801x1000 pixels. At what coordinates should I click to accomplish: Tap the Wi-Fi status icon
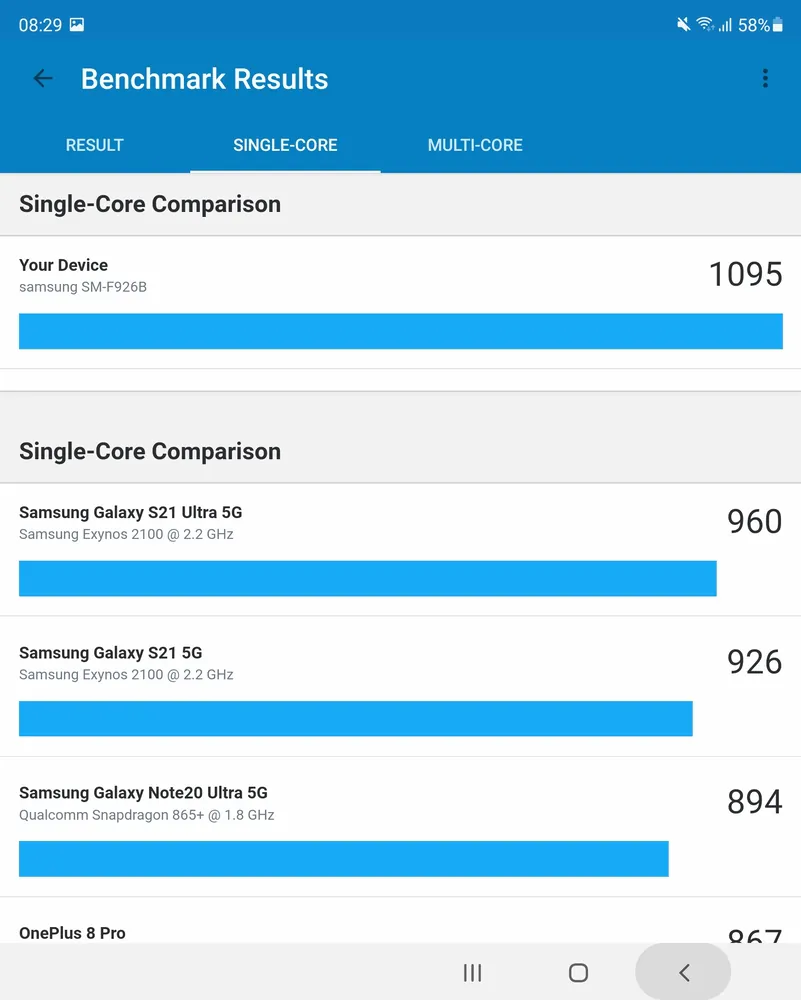click(x=704, y=25)
